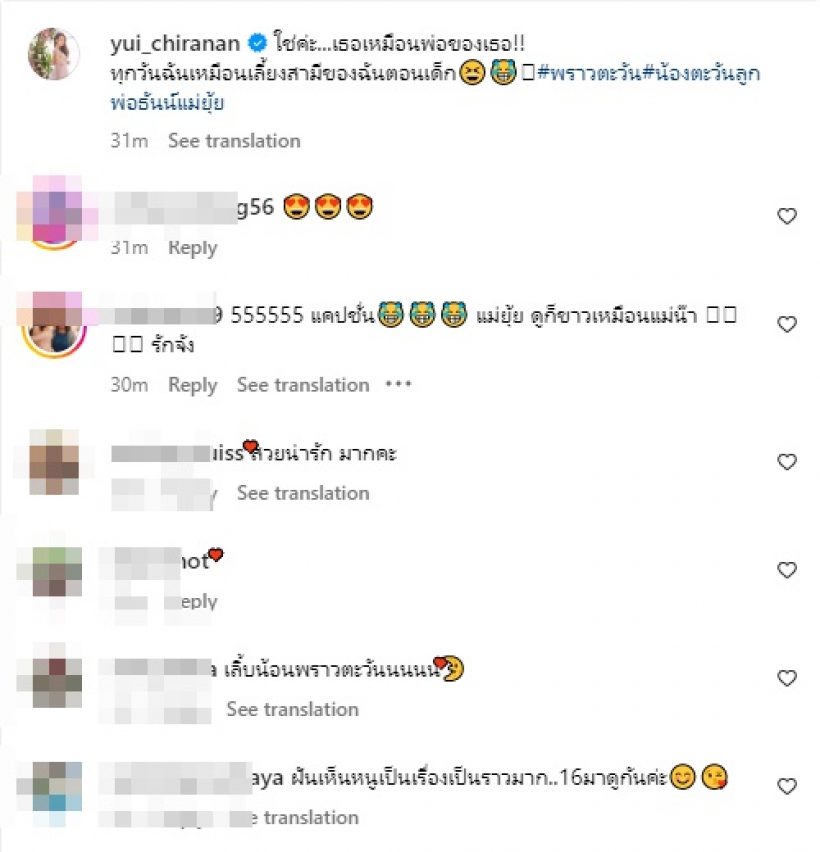The image size is (820, 852).
Task: Reply to the 30m comment
Action: pyautogui.click(x=193, y=385)
